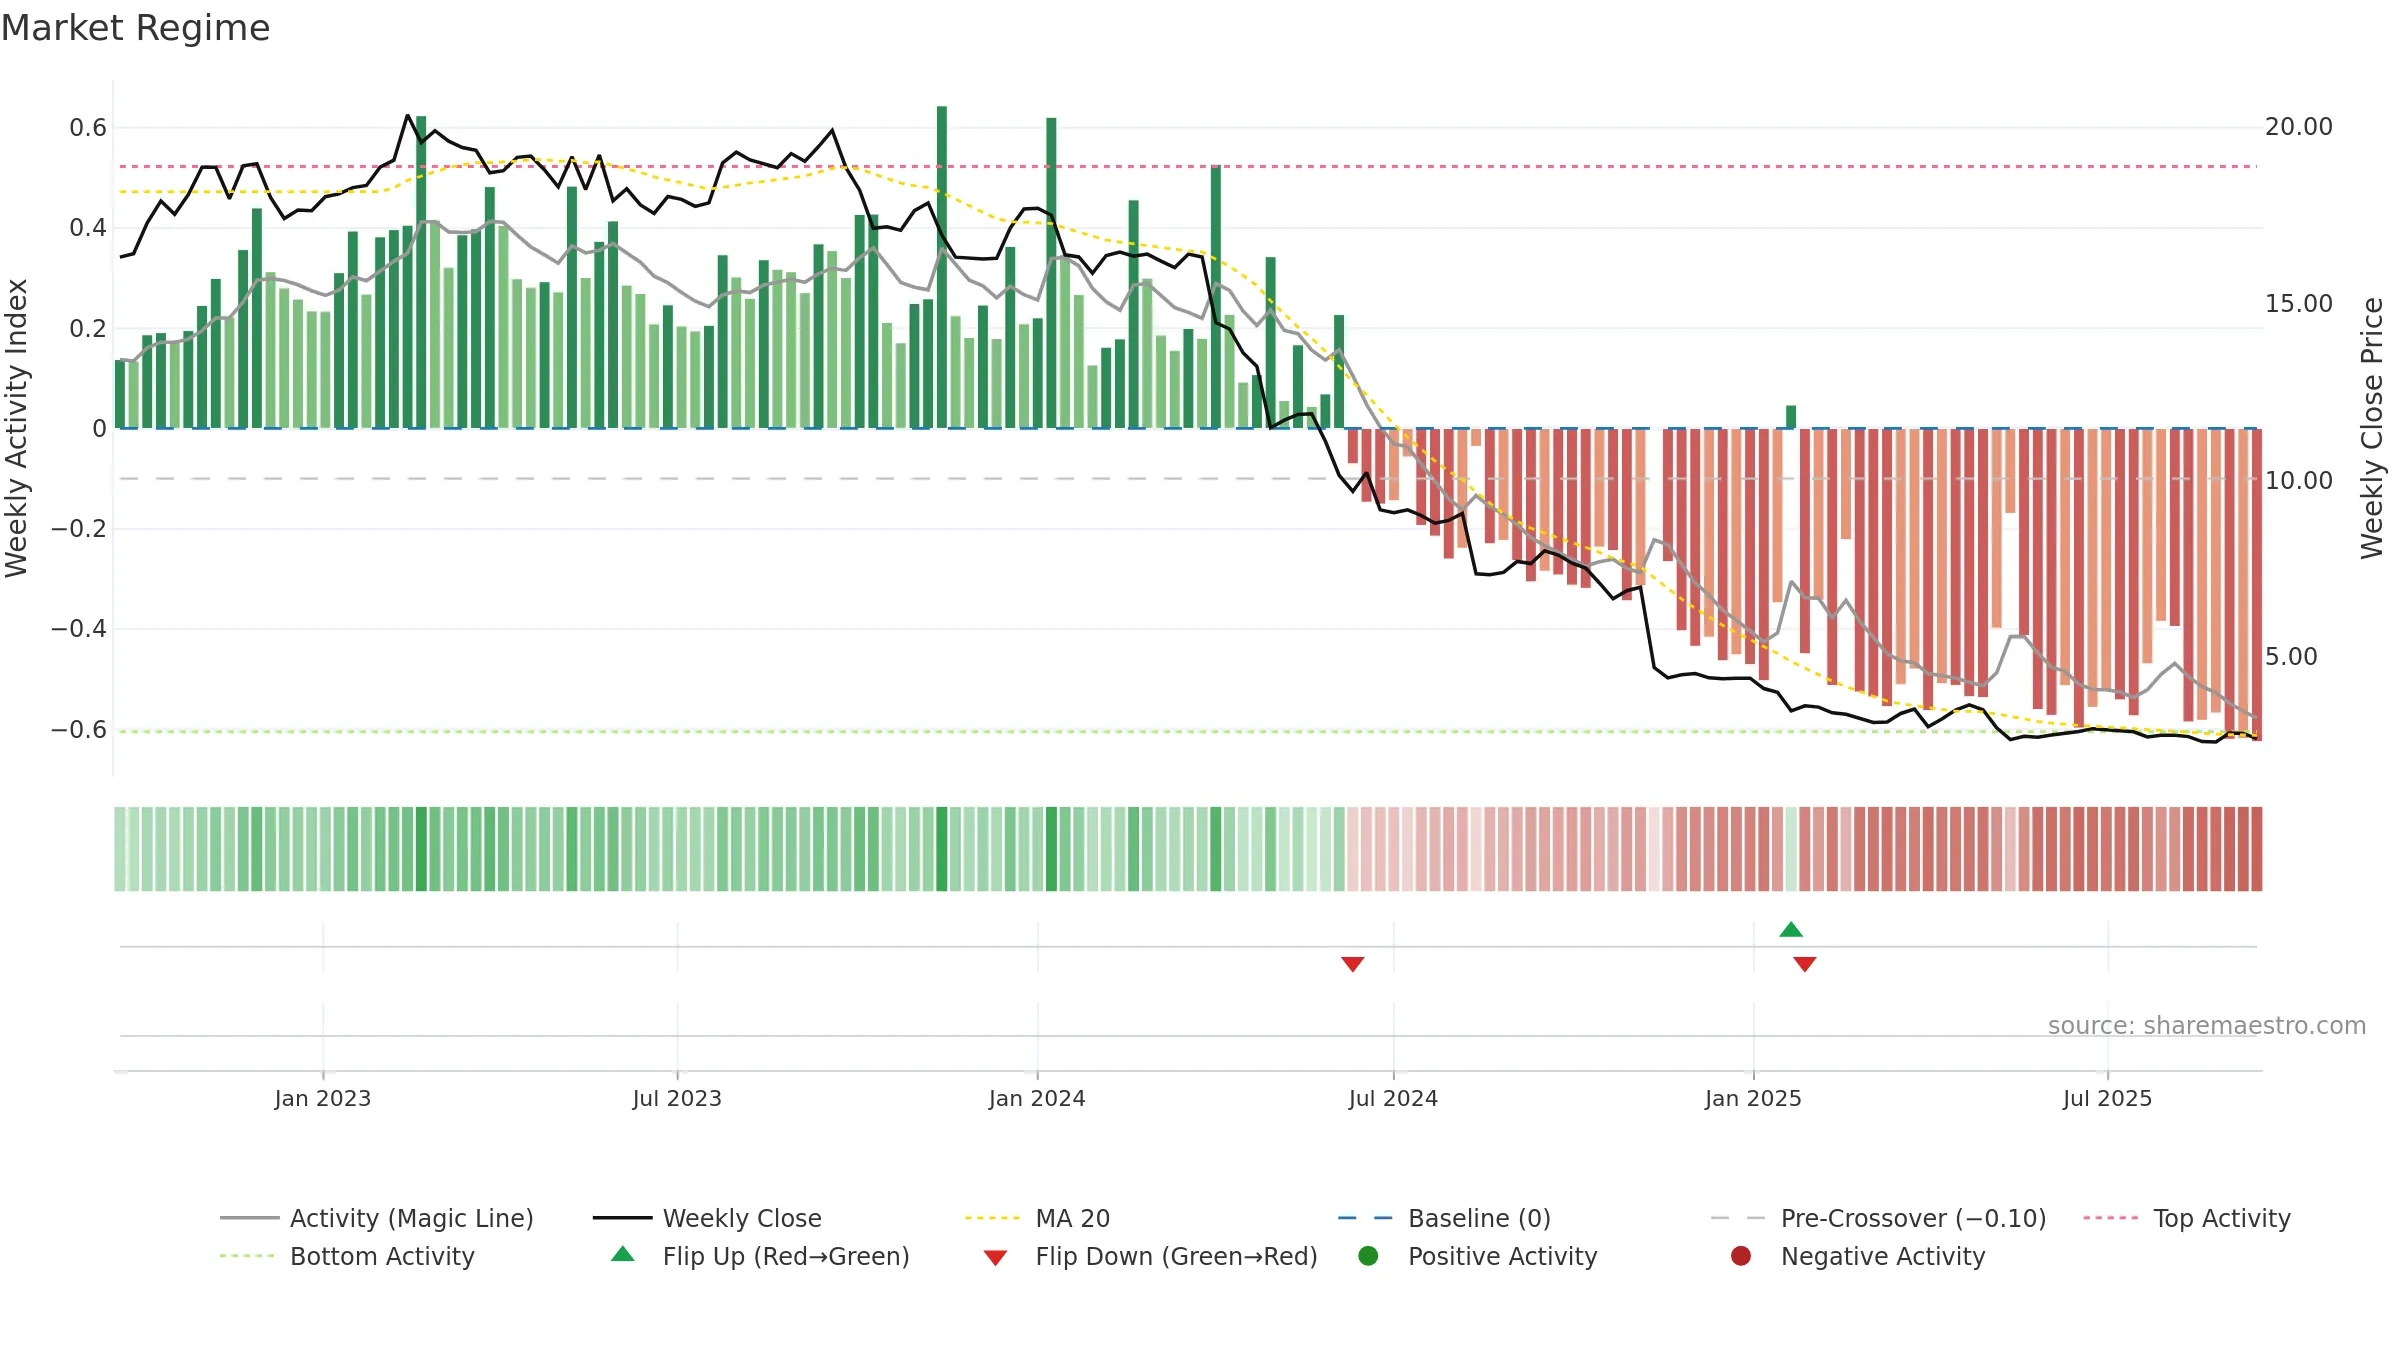
Task: Click the red flip-down marker before Jul 2024
Action: [1353, 964]
